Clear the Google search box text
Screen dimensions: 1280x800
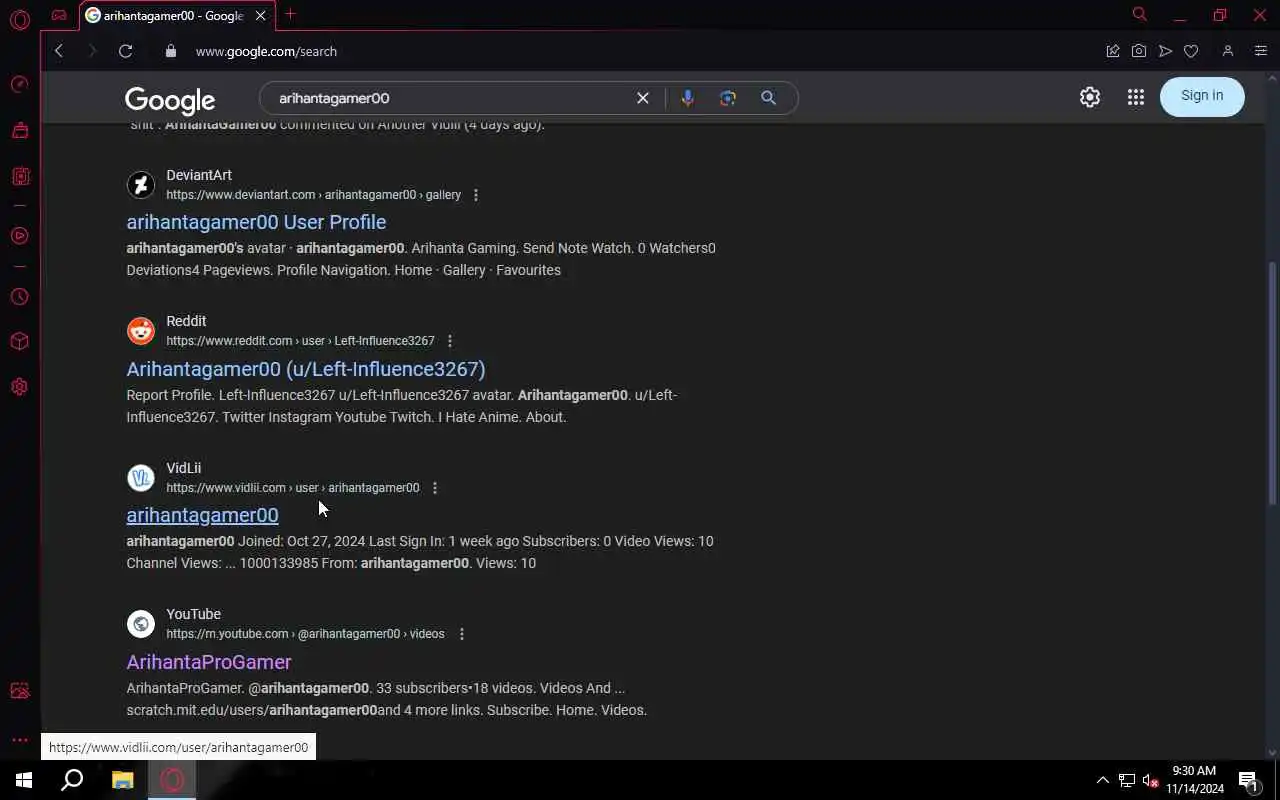pos(643,98)
